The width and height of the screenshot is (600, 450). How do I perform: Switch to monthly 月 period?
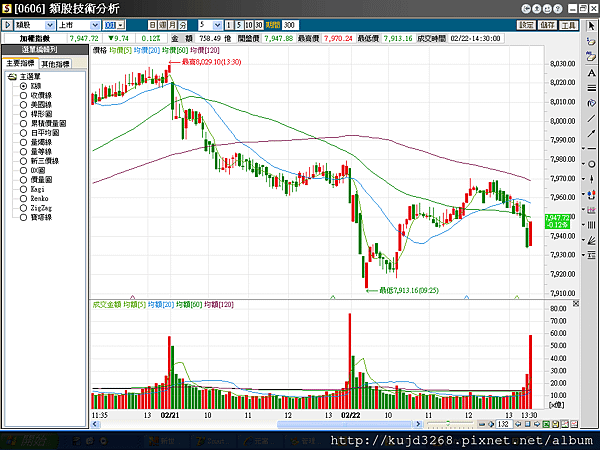pyautogui.click(x=173, y=25)
